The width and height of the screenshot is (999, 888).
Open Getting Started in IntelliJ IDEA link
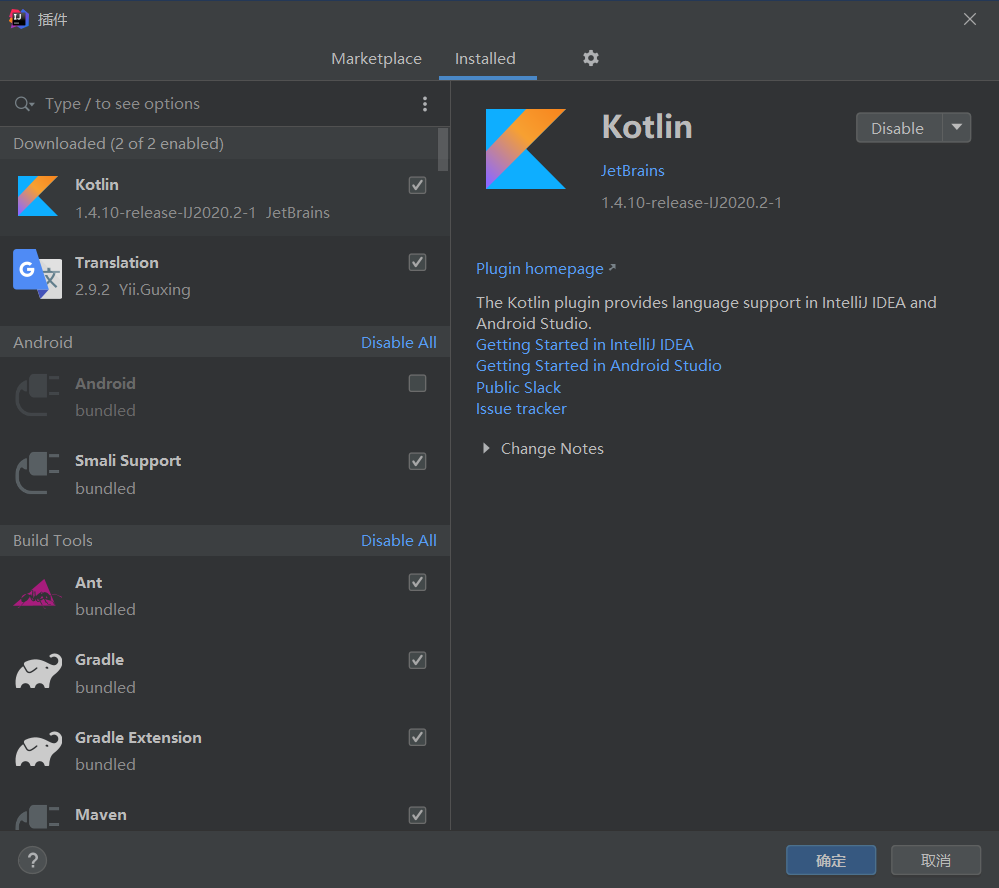584,345
